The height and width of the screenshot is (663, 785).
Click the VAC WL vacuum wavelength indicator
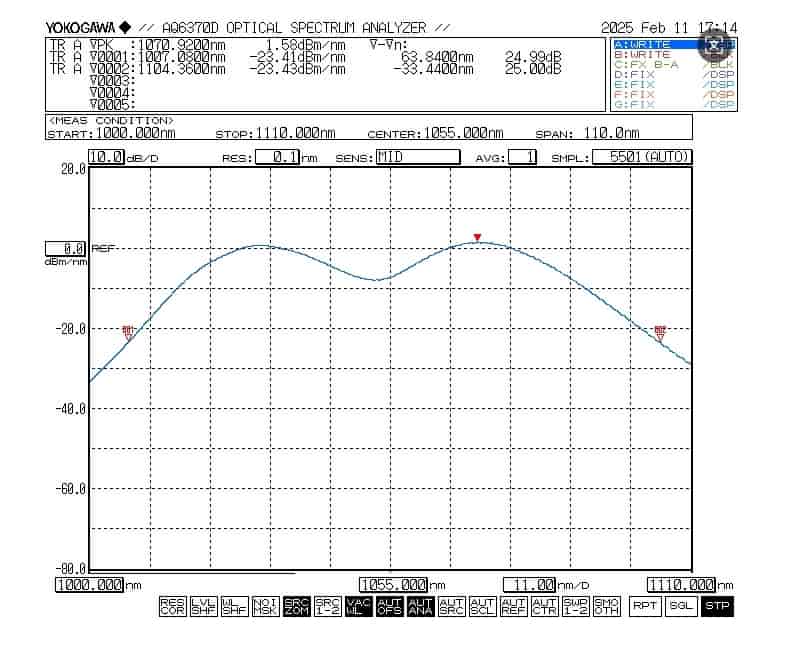(358, 605)
